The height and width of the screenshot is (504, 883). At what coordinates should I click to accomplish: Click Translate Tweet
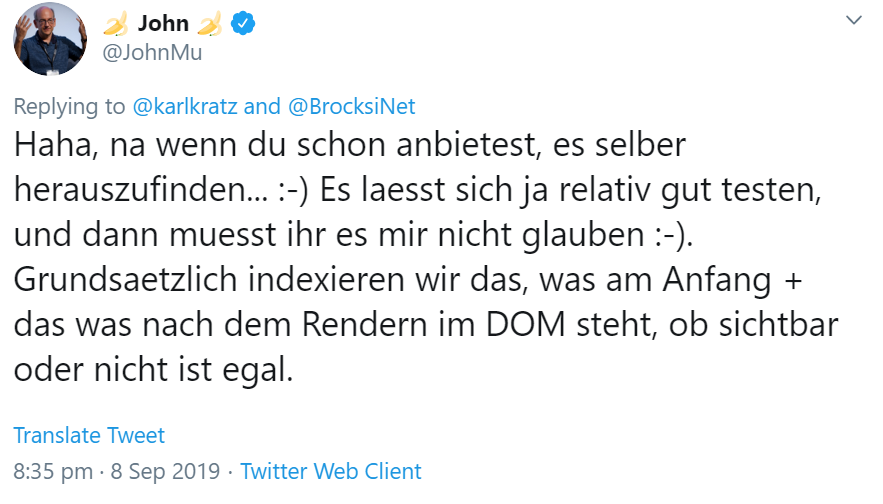(x=89, y=435)
